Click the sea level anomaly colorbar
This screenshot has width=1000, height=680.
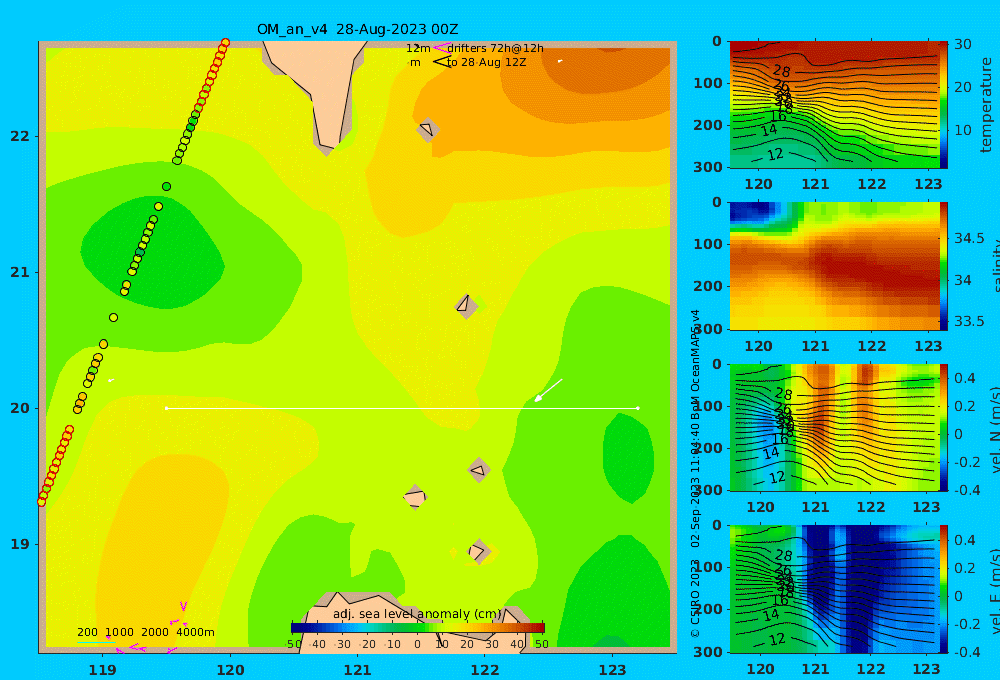coord(418,628)
